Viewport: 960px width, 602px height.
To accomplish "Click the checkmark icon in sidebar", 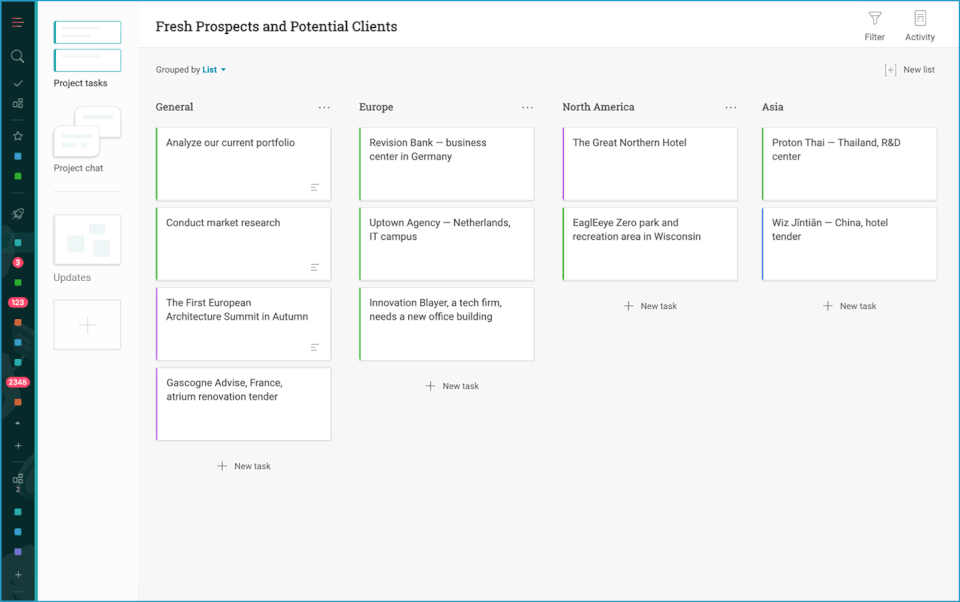I will pos(18,83).
